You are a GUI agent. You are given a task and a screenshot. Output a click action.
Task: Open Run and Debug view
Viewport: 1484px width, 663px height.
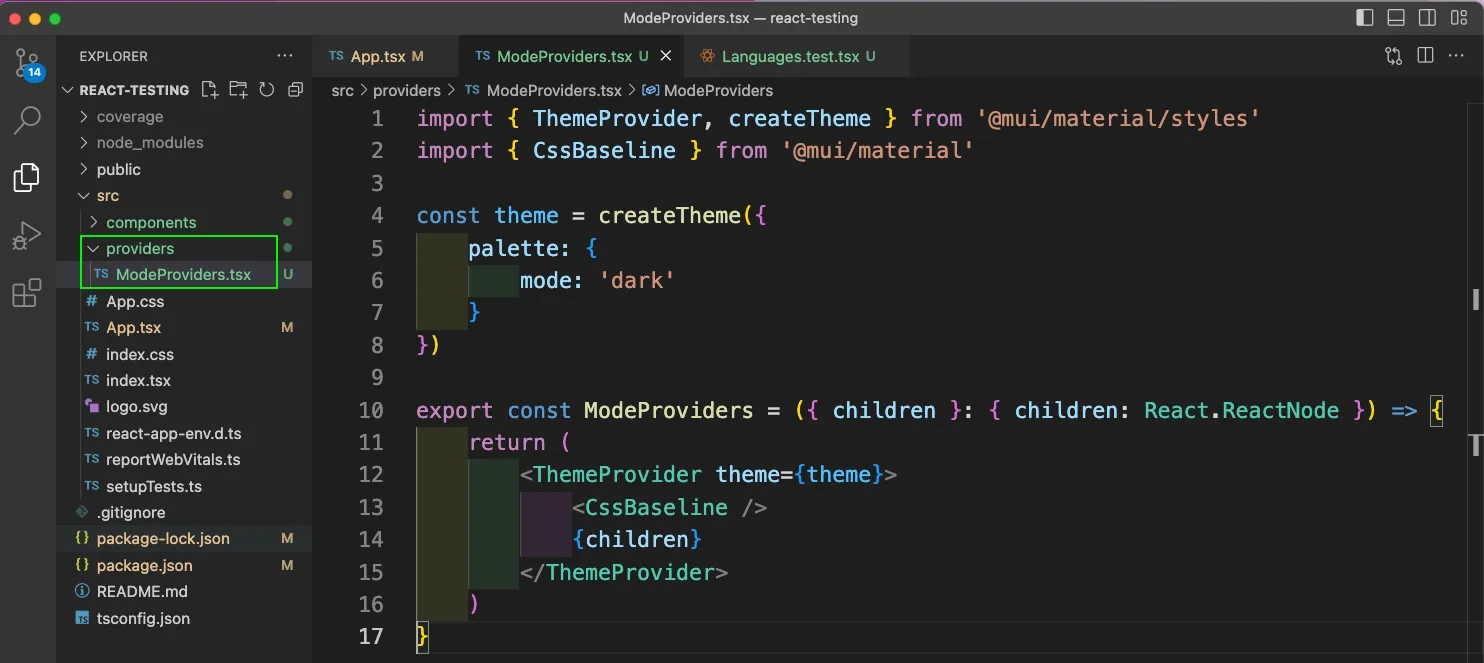point(27,236)
